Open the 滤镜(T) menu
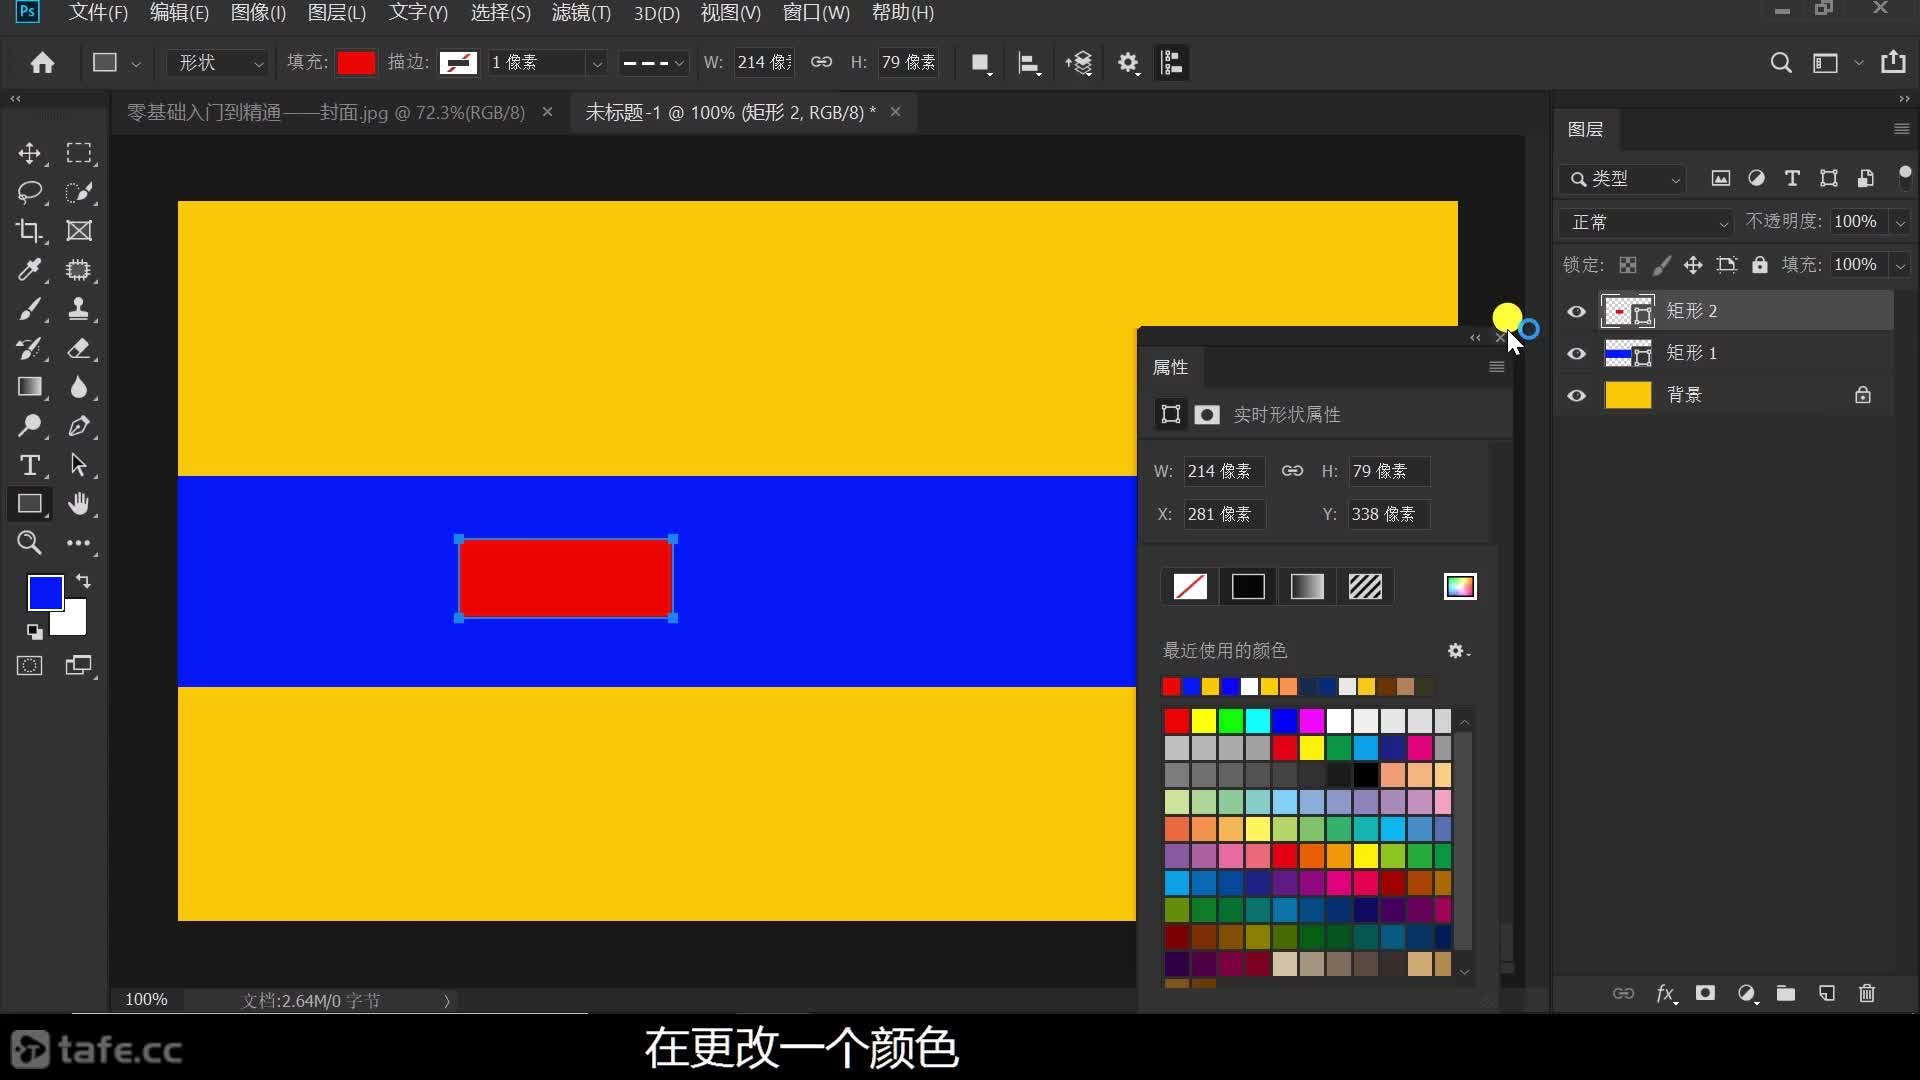 (x=581, y=13)
